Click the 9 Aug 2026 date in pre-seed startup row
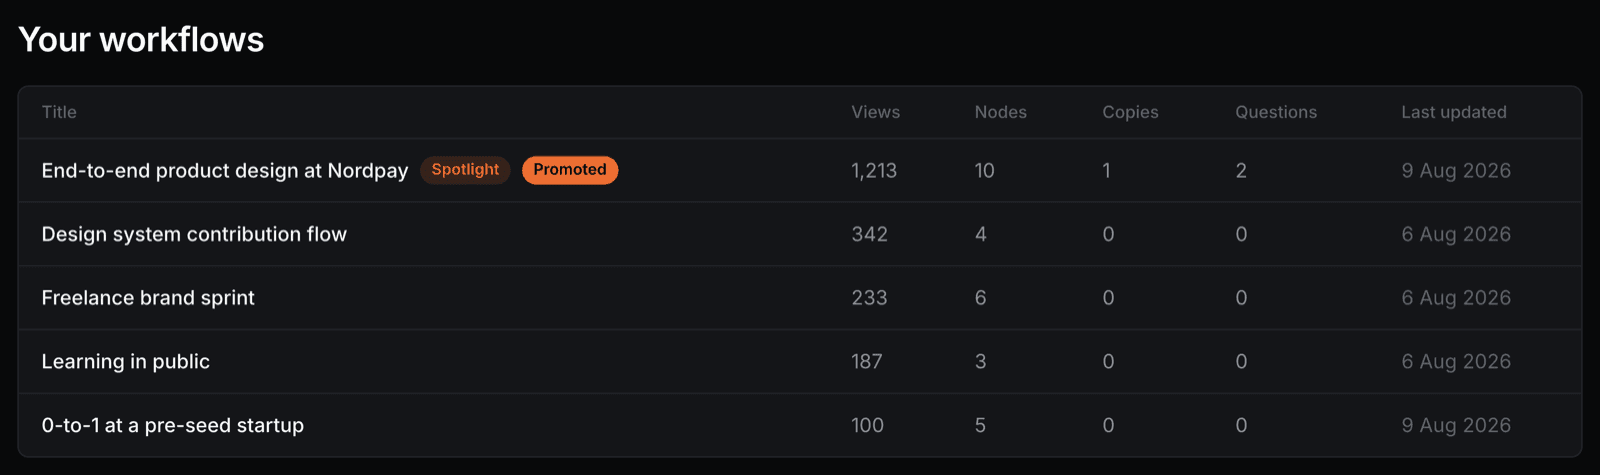The image size is (1600, 475). (x=1456, y=425)
